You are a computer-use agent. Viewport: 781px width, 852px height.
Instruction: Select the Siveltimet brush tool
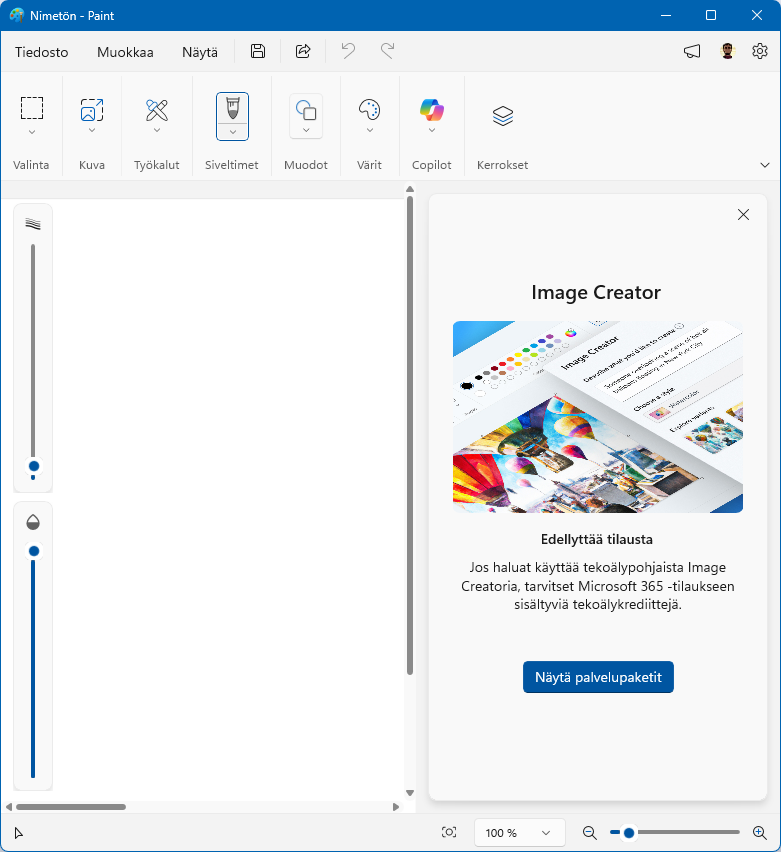point(233,108)
